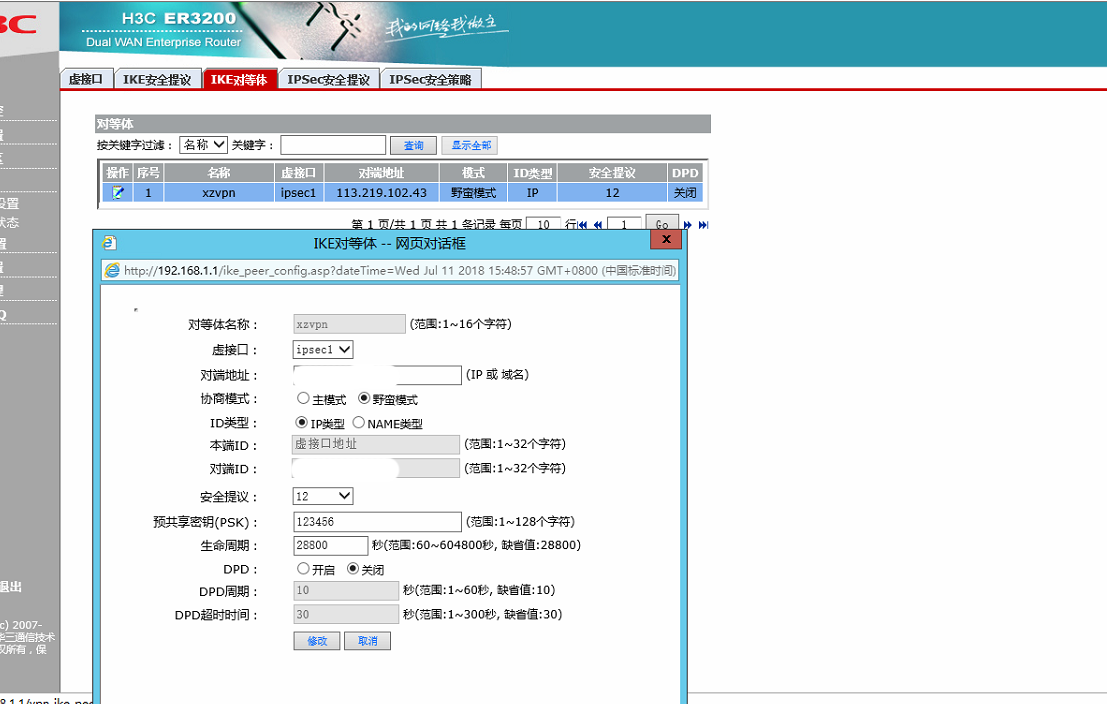Click the 安全提议 column header
Screen dimensions: 1107x704
612,172
